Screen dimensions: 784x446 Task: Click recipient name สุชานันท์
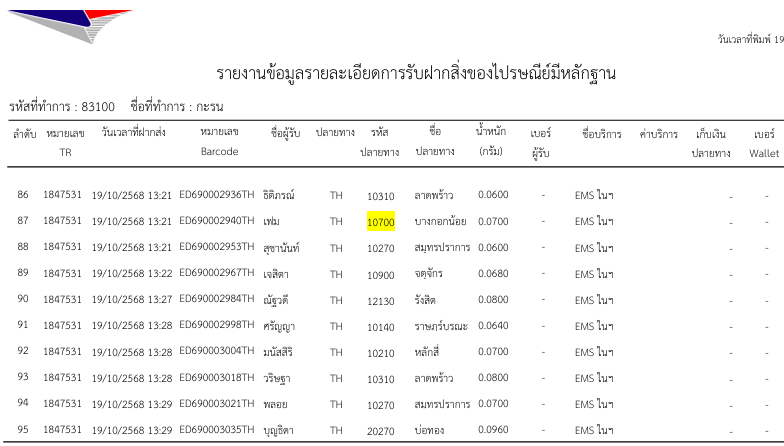(x=281, y=248)
